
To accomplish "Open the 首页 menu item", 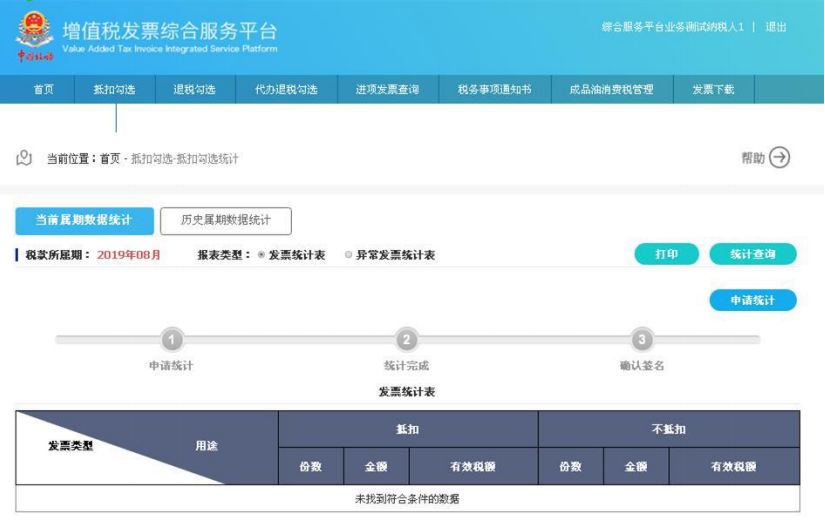I will point(43,89).
